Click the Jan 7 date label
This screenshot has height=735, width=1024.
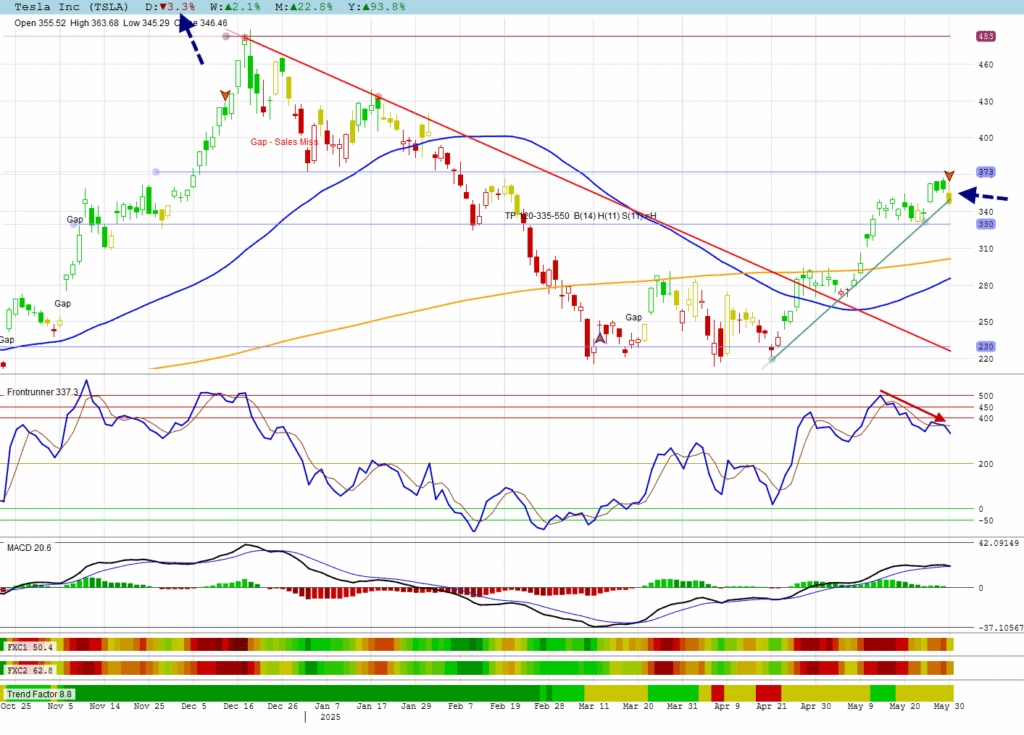(327, 706)
